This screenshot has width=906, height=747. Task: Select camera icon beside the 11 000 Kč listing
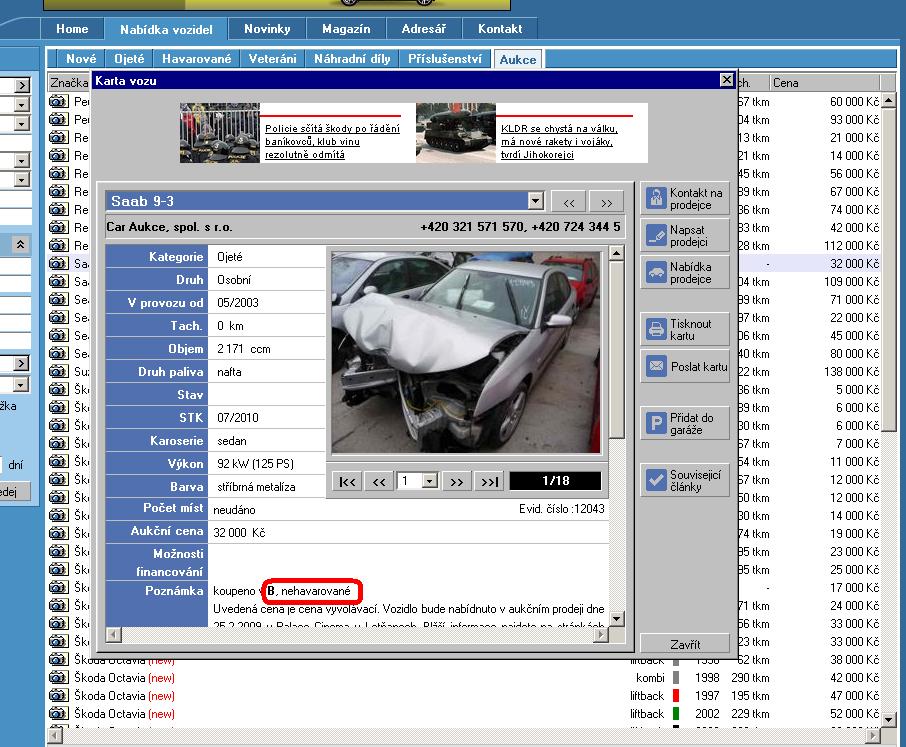tap(58, 462)
